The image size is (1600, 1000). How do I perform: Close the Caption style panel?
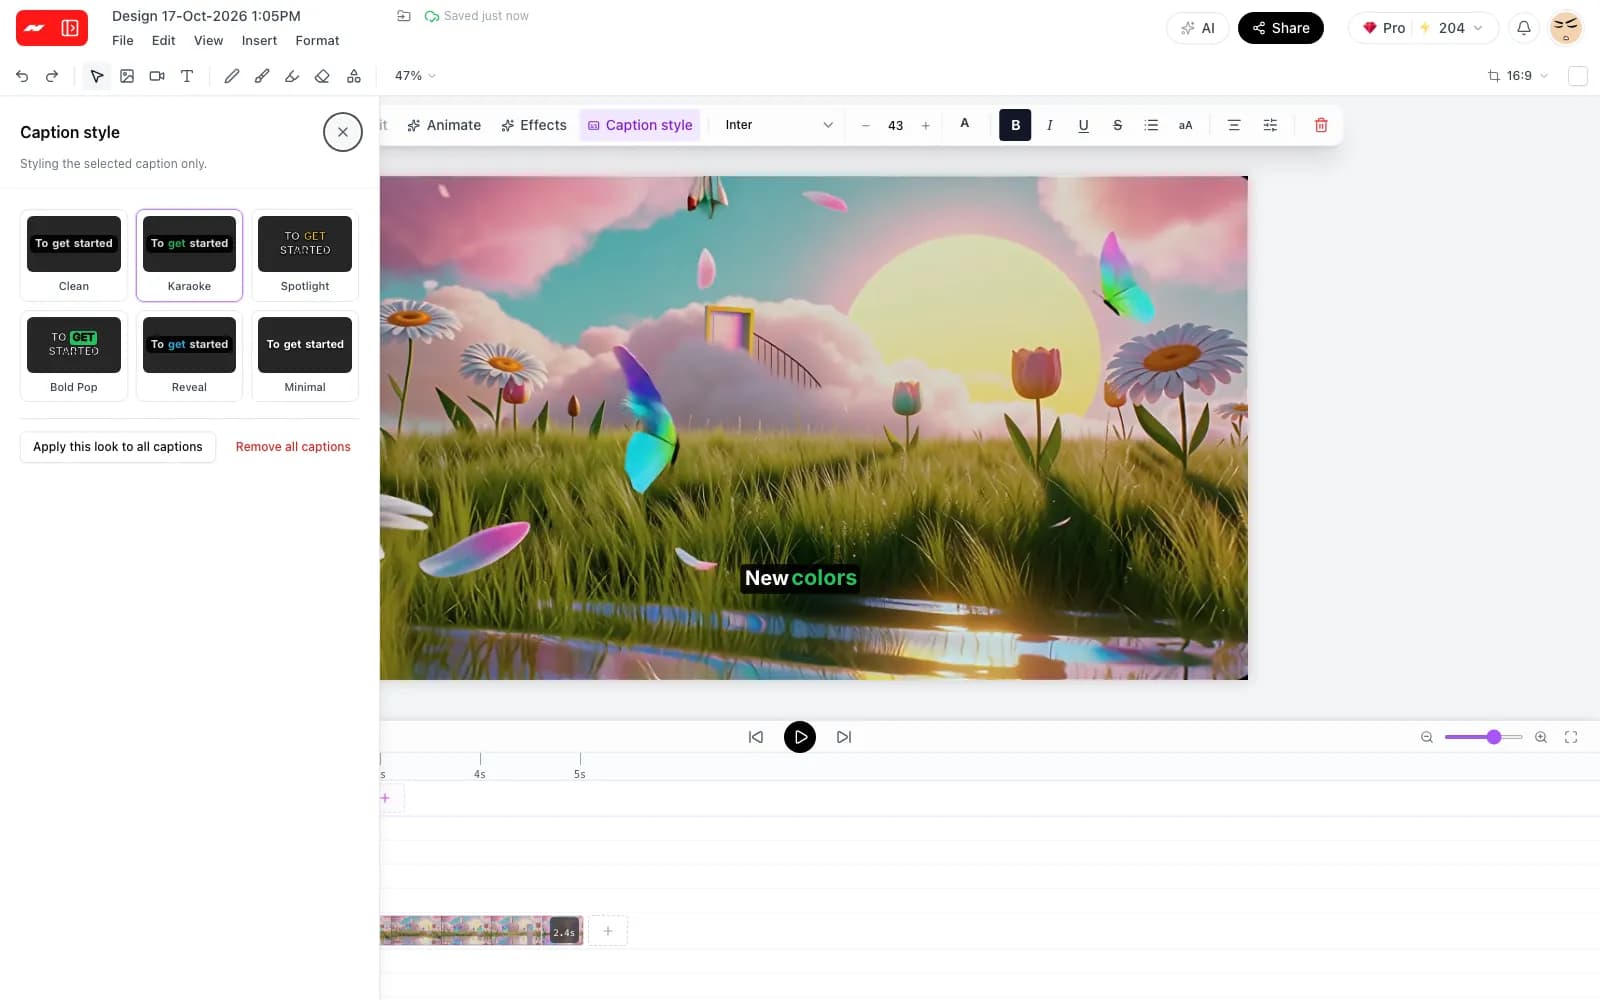343,132
